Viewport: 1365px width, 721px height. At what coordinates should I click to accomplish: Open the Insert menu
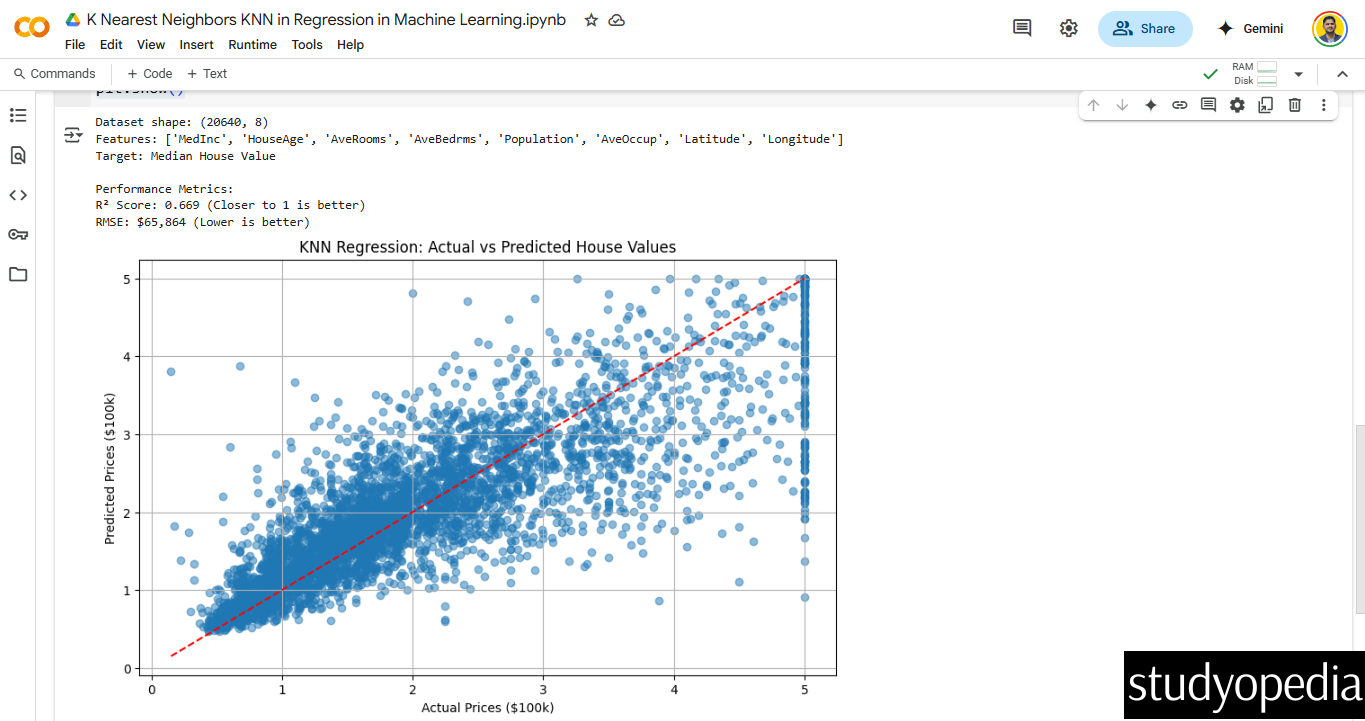pos(196,44)
